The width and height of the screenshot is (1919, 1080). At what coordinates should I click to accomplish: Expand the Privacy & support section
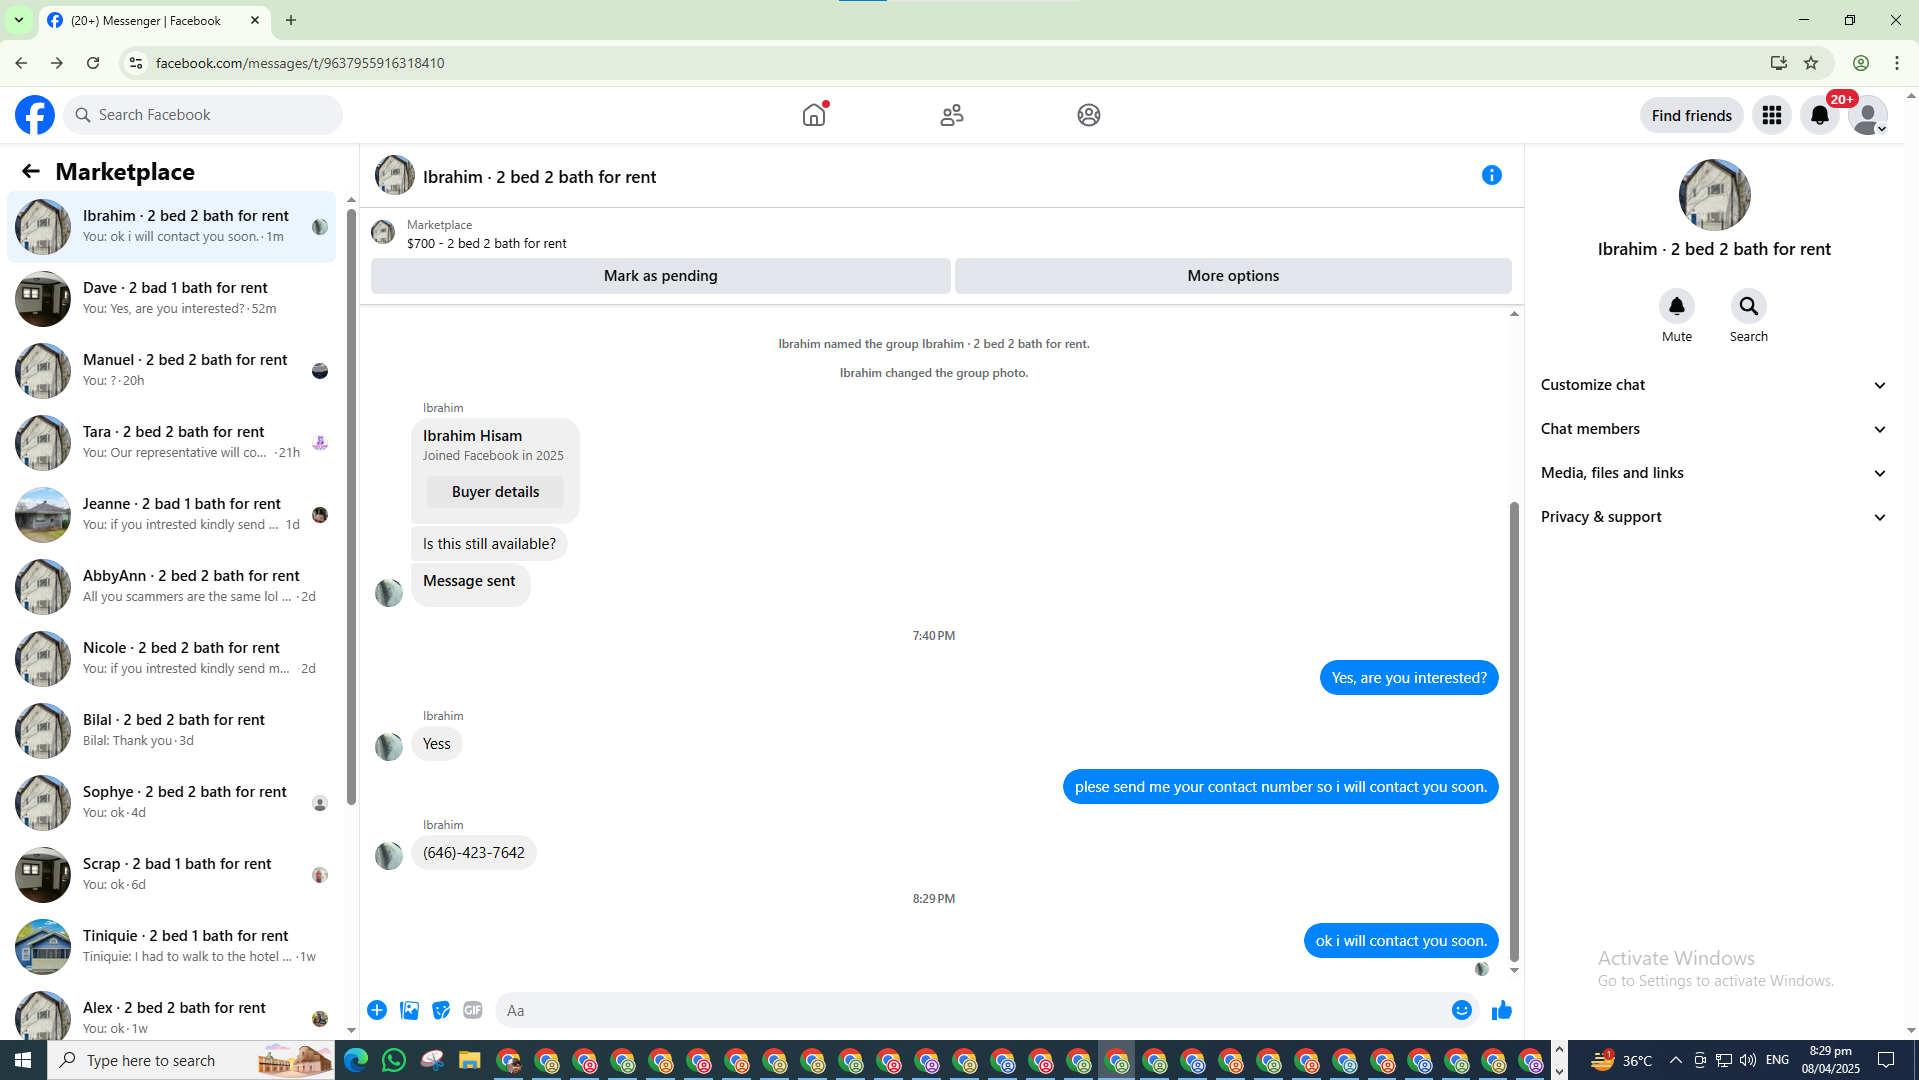coord(1714,517)
